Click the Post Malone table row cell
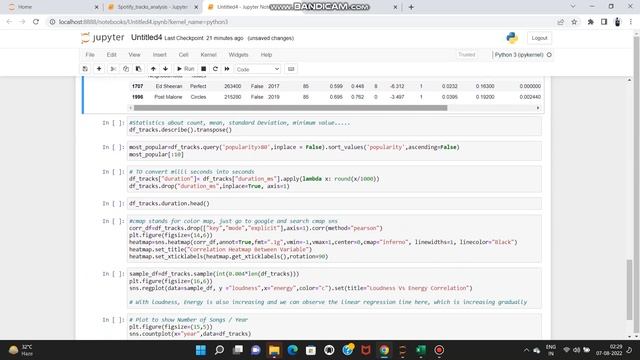 click(168, 97)
